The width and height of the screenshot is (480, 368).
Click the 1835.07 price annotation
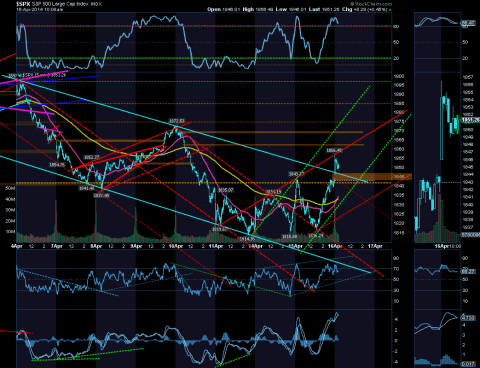pos(226,190)
